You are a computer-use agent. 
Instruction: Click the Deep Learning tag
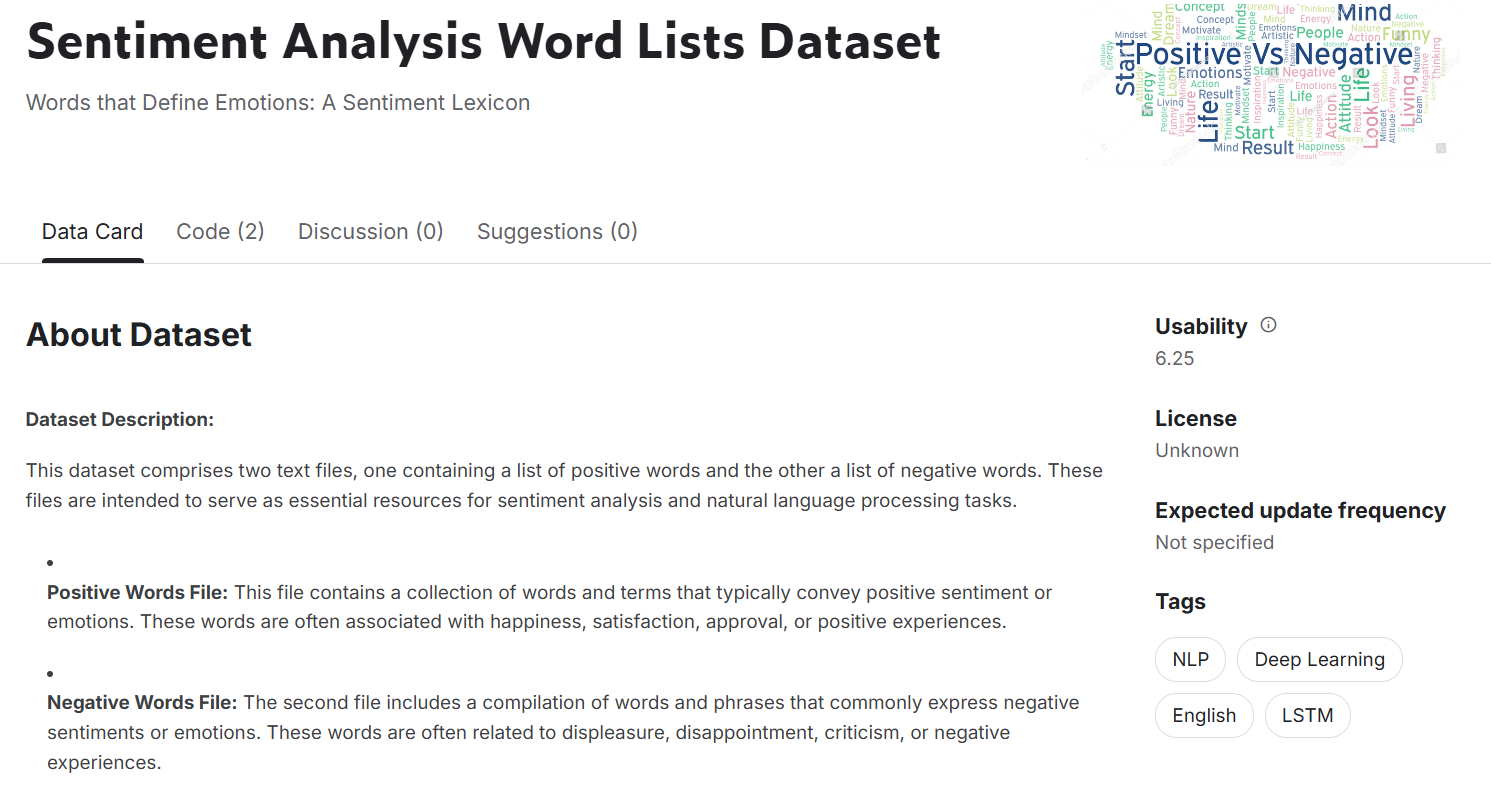tap(1319, 659)
